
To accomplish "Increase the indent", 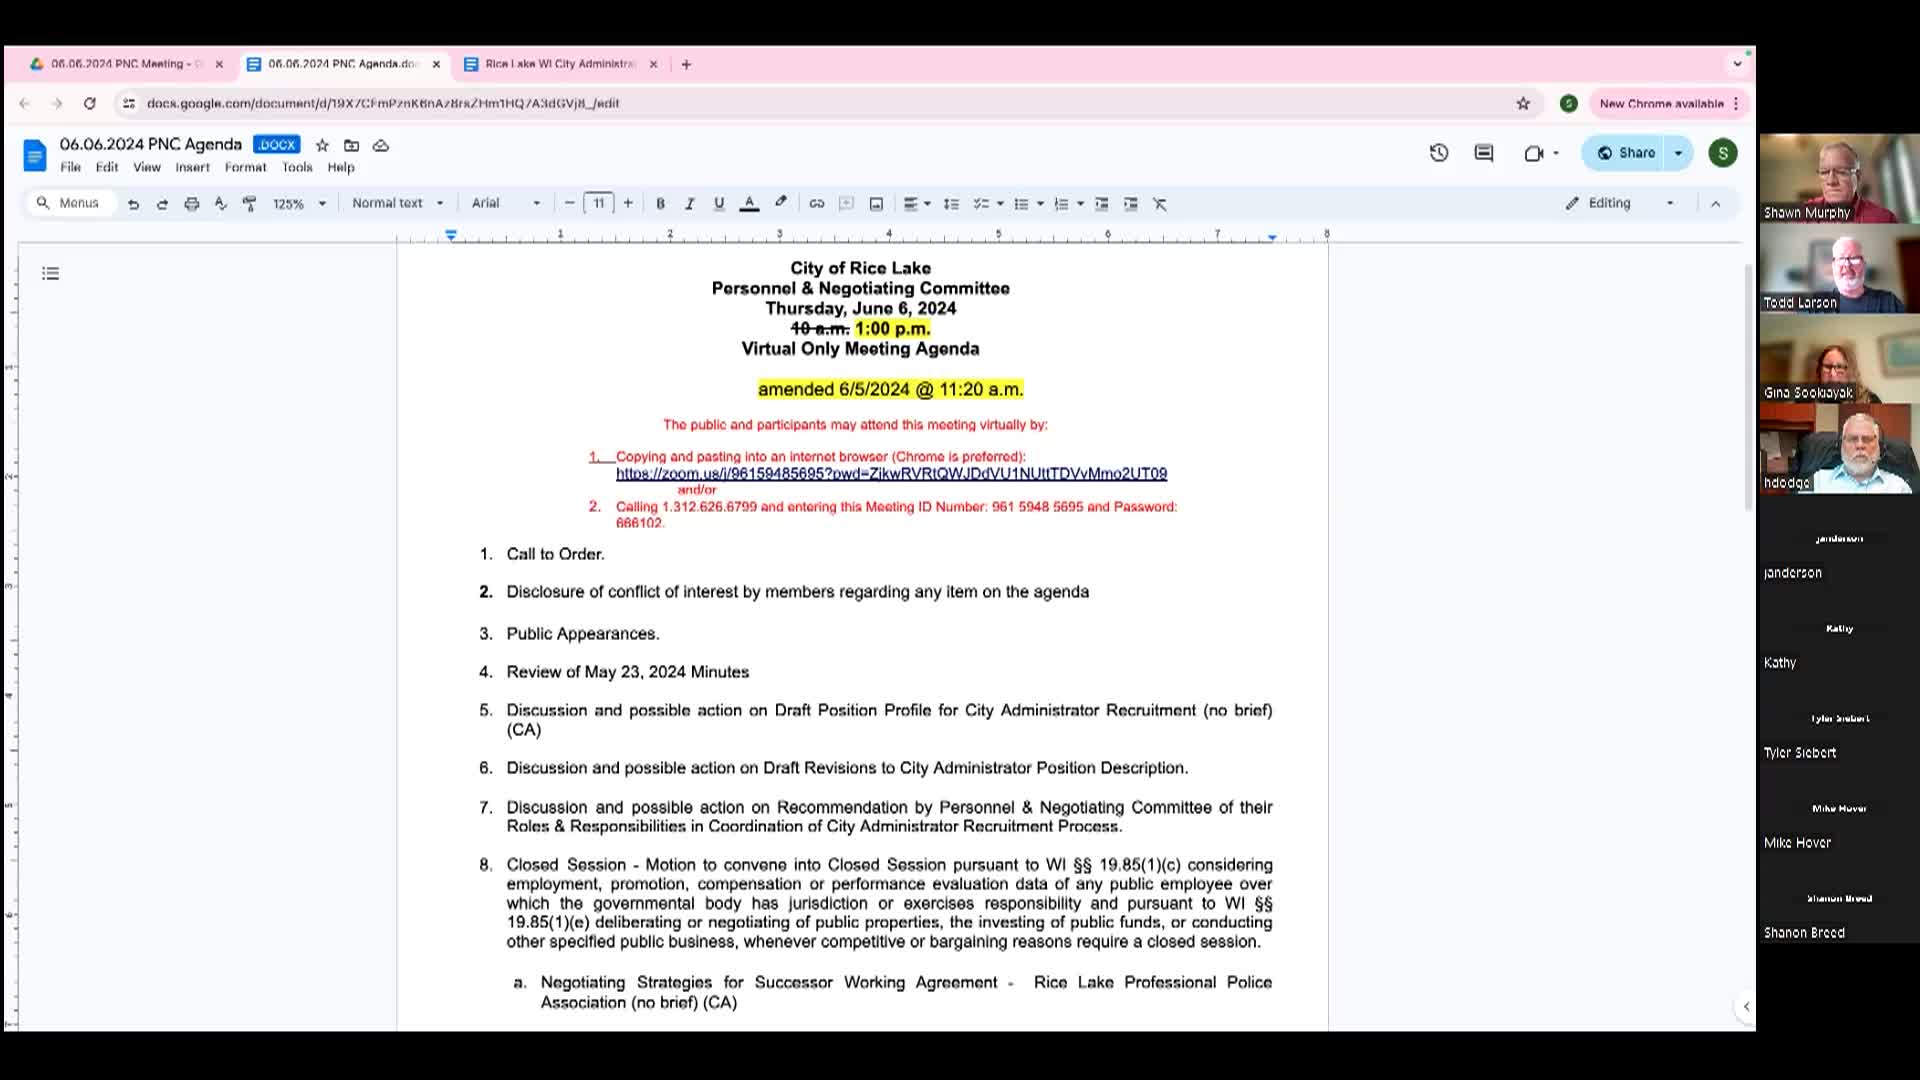I will click(1131, 204).
